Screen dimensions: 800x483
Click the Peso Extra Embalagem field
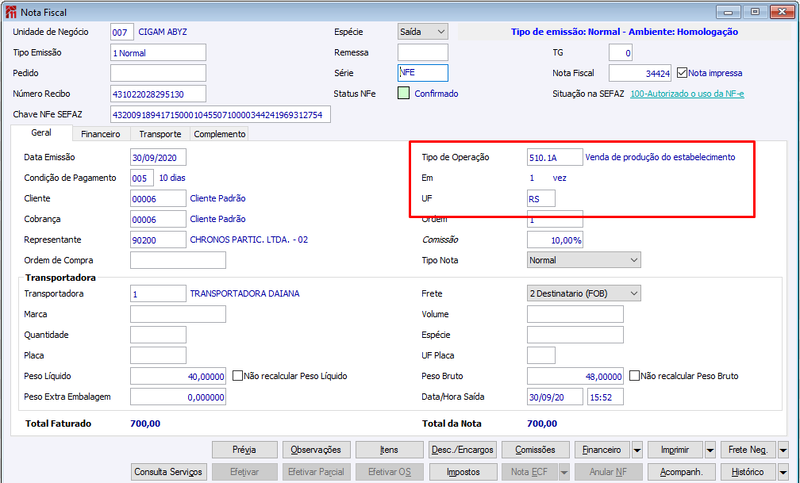[x=178, y=397]
